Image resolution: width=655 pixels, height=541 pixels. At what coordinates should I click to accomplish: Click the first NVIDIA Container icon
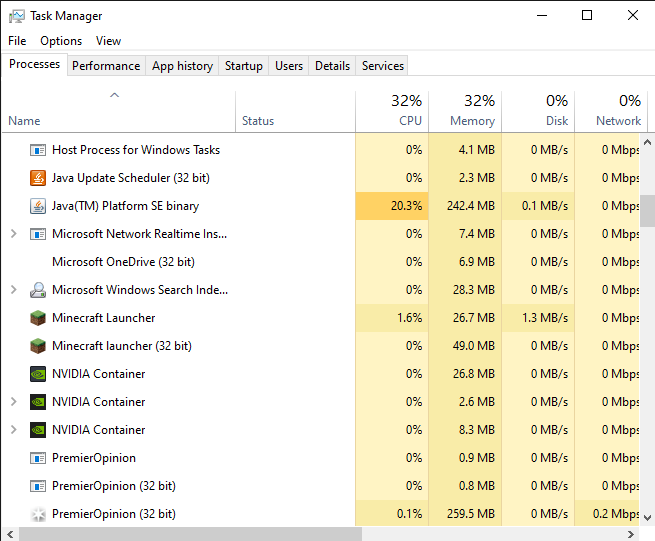click(38, 374)
